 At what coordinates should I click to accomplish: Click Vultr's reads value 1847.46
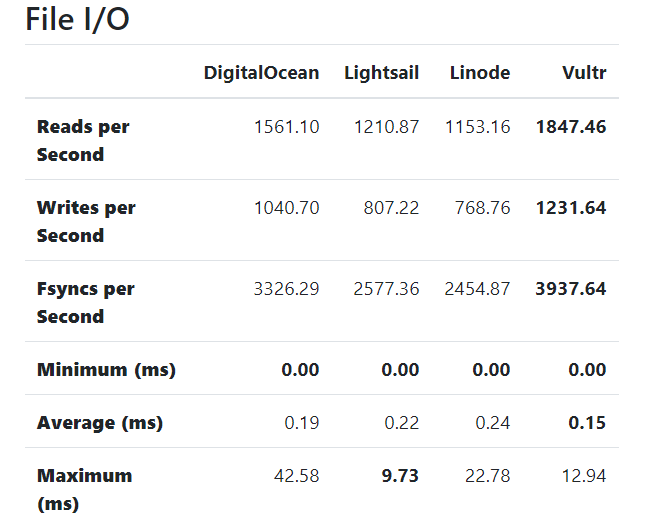tap(571, 127)
